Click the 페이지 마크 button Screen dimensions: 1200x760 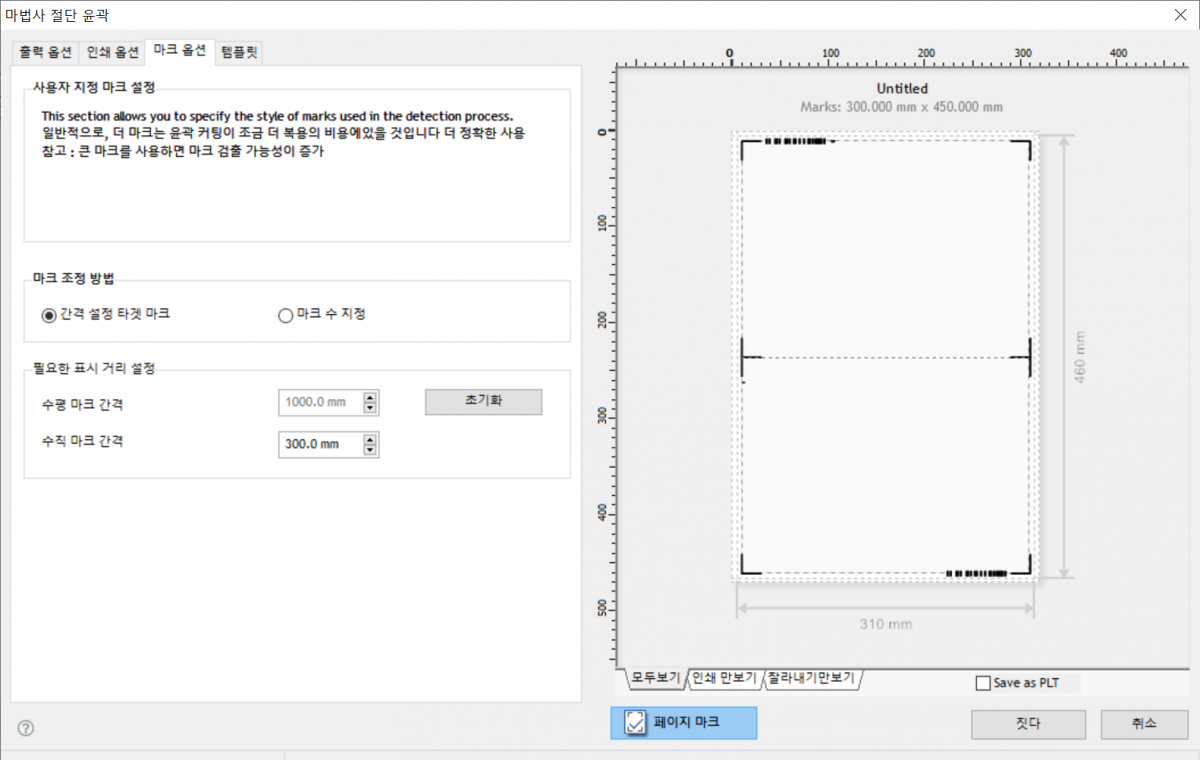[x=683, y=722]
